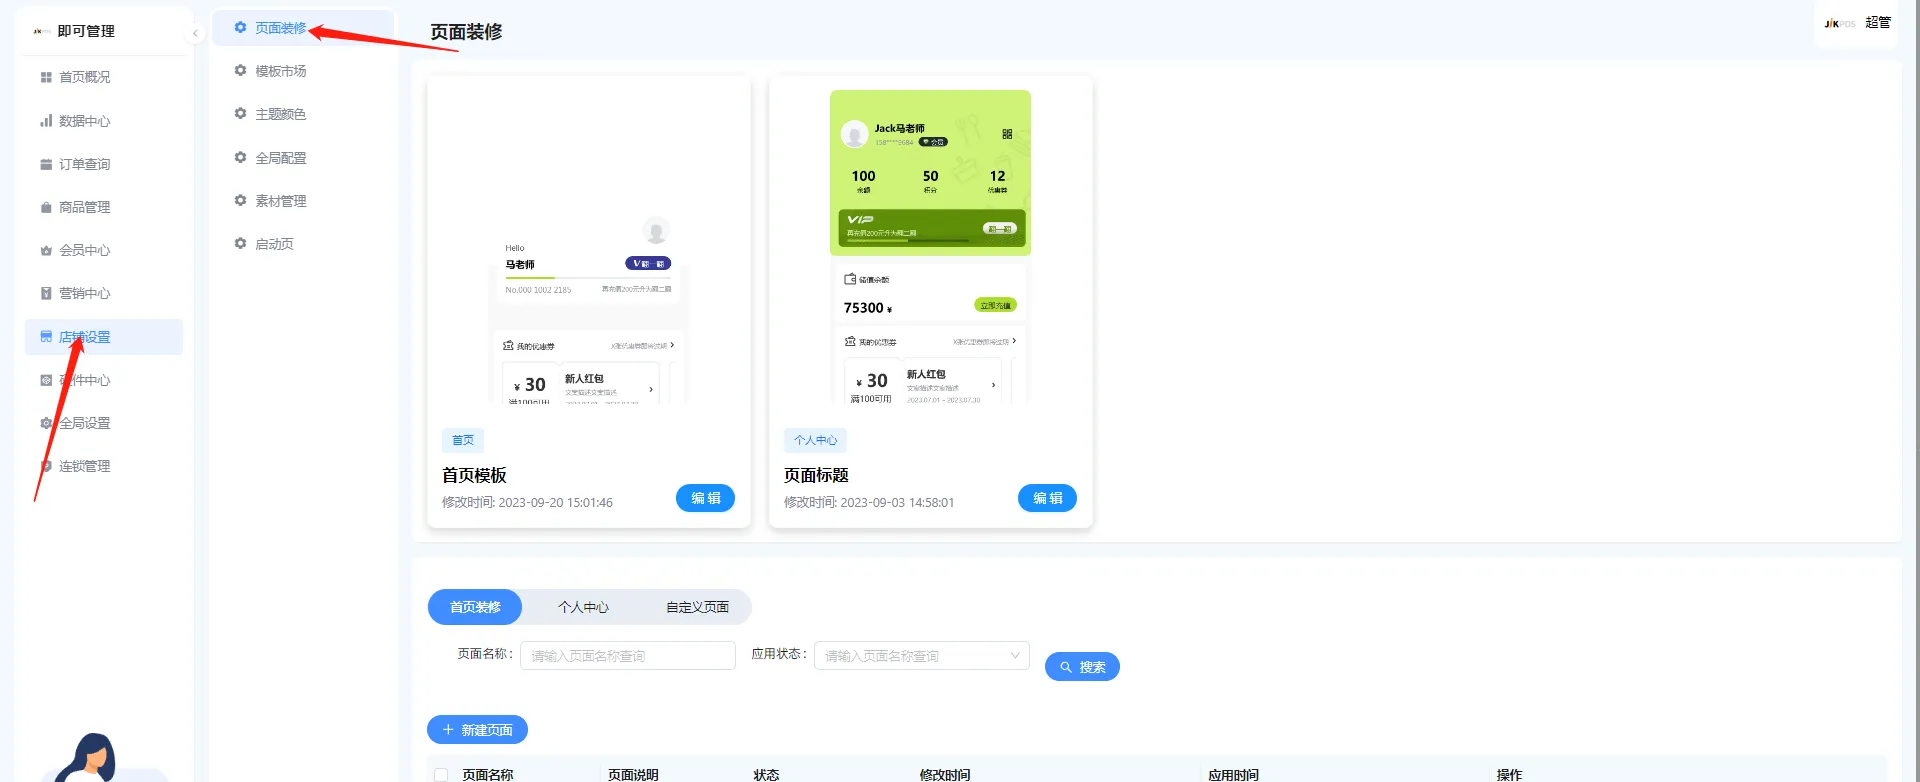Click the 2023-09-20 15:01:46 modified time
Viewport: 1920px width, 782px height.
click(555, 503)
